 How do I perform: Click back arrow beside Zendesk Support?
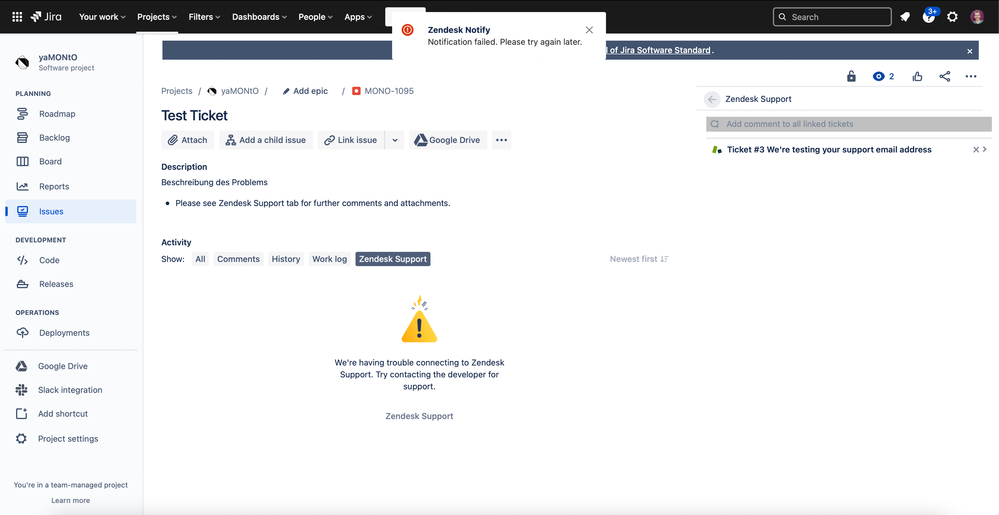pyautogui.click(x=712, y=99)
